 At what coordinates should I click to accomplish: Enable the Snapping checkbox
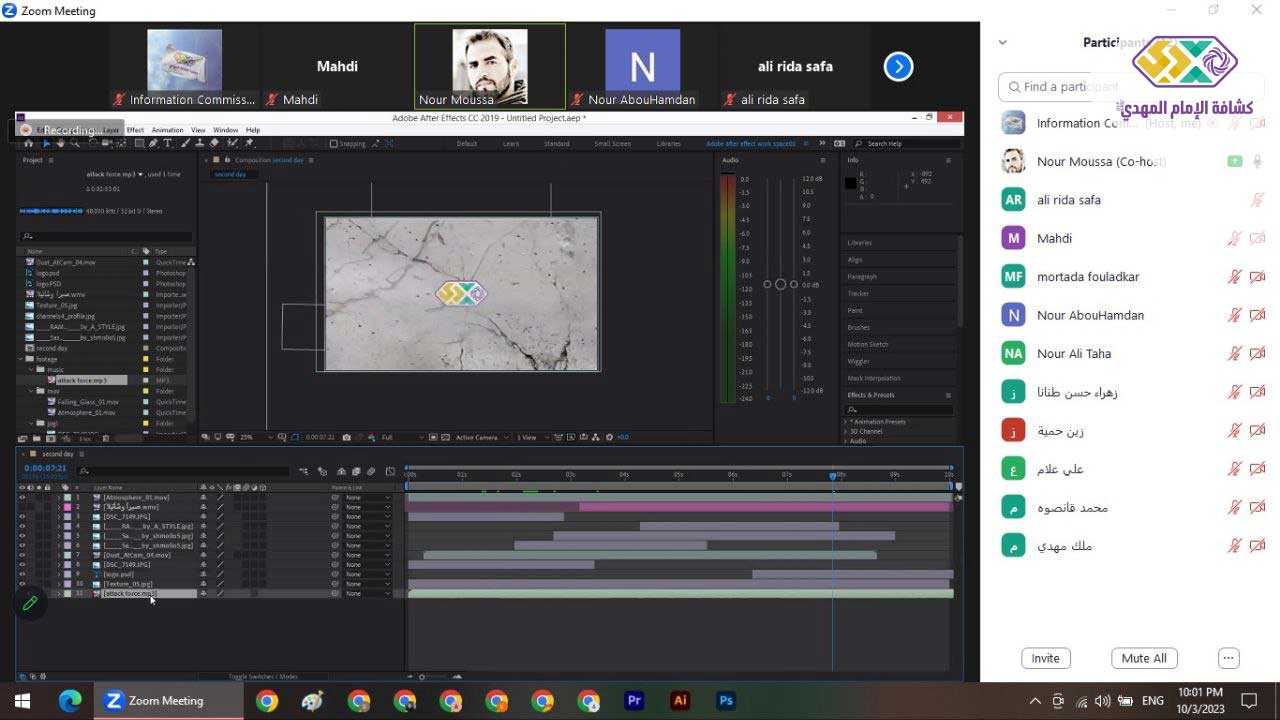click(334, 144)
